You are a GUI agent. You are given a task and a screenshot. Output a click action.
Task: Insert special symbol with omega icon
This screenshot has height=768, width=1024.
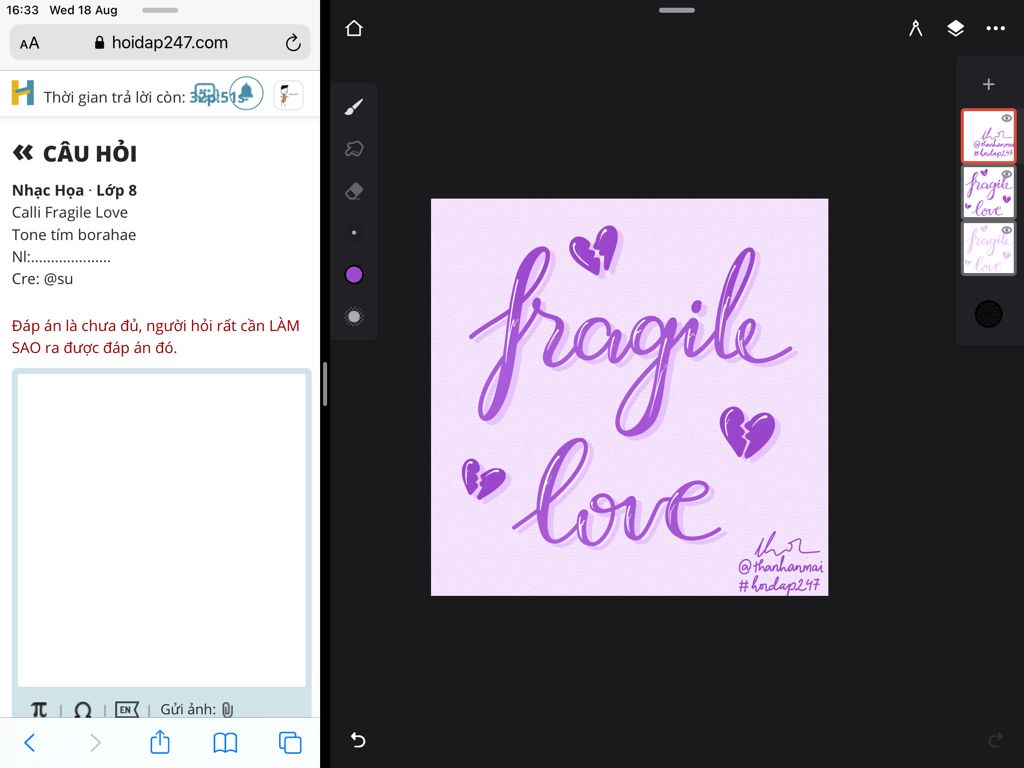(82, 709)
